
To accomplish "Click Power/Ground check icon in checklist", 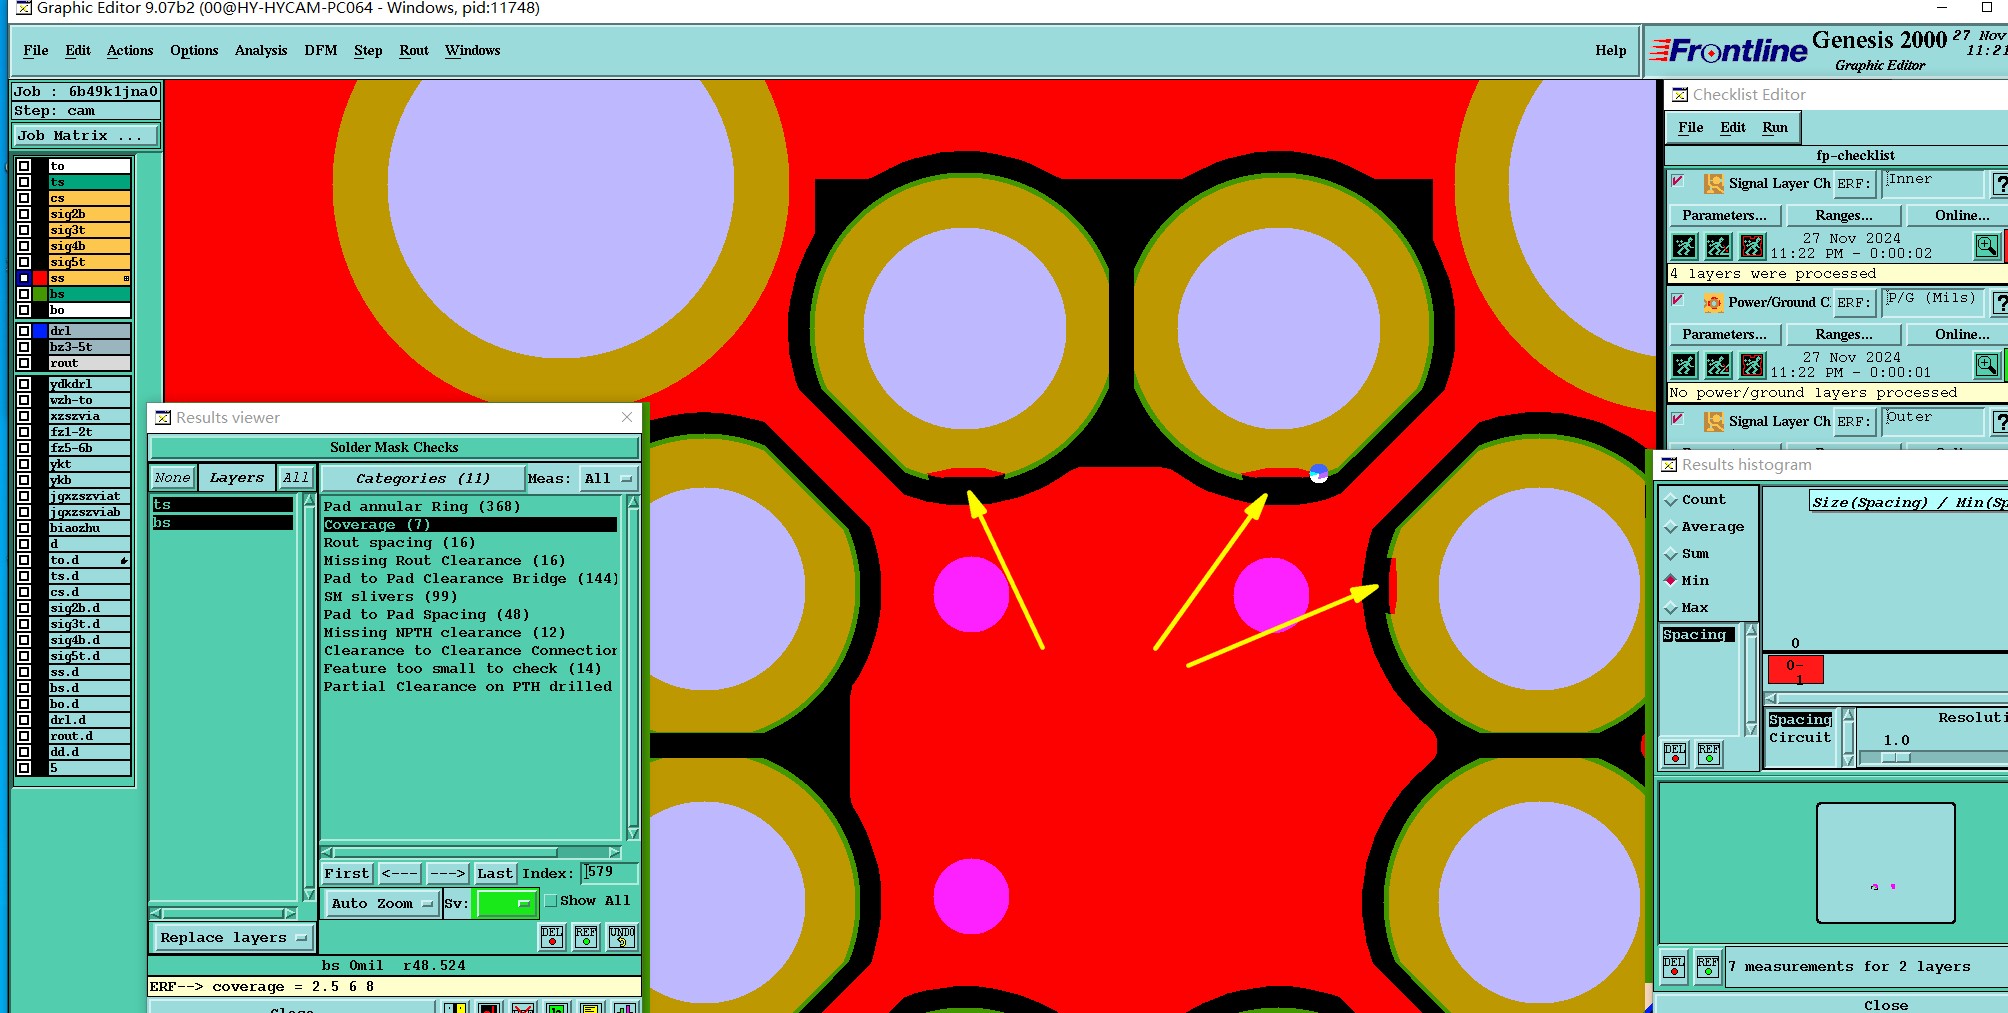I will [x=1713, y=303].
